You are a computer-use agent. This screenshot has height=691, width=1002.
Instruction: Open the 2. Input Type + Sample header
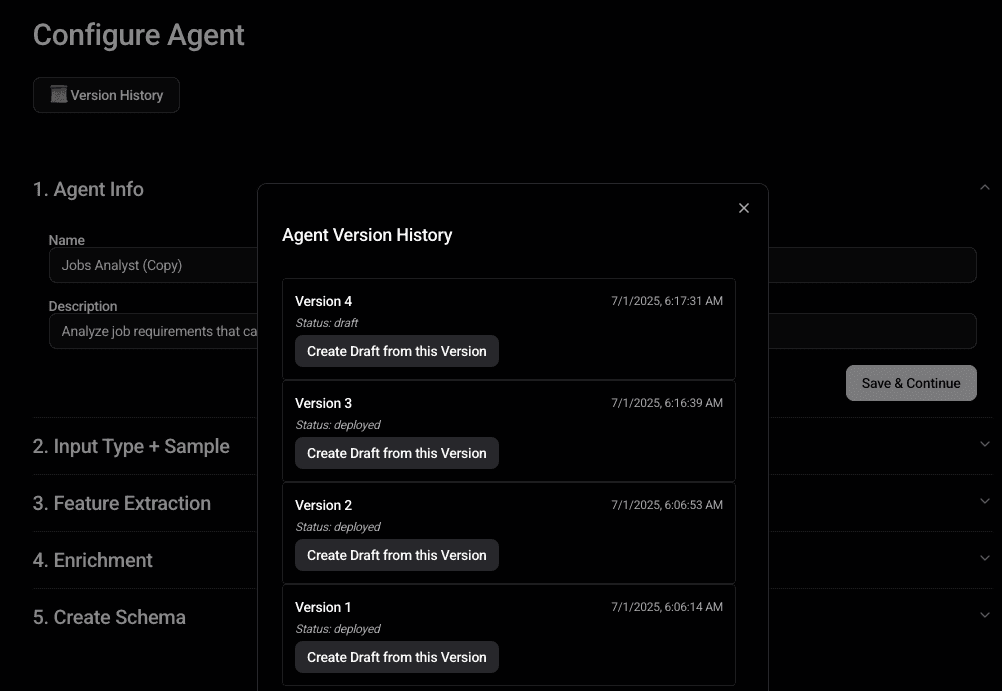(x=131, y=446)
